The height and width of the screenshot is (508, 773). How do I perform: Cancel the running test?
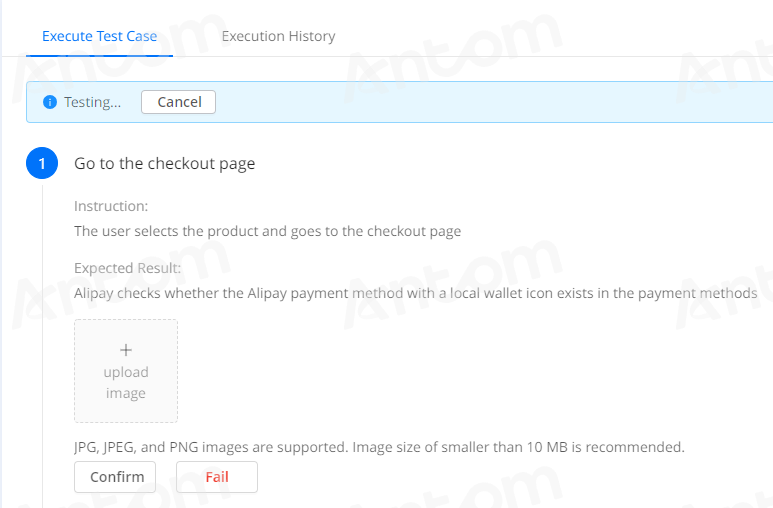click(x=178, y=102)
